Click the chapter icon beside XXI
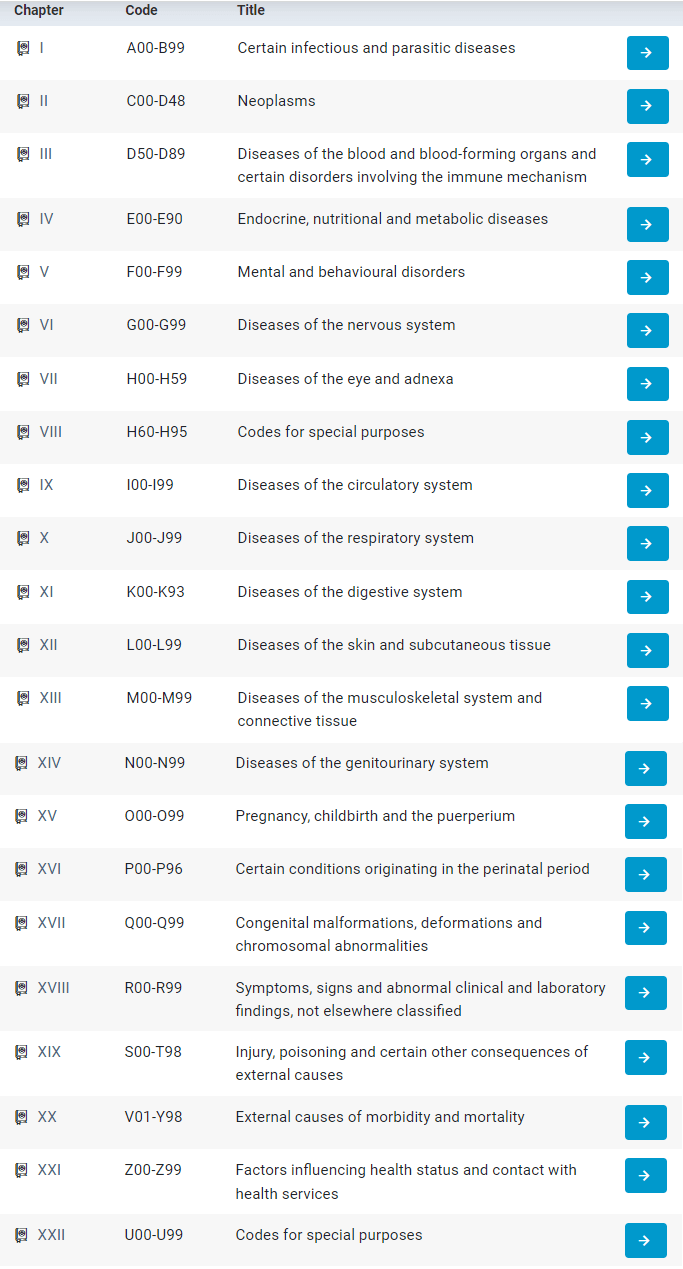Screen dimensions: 683x1269 click(21, 1170)
